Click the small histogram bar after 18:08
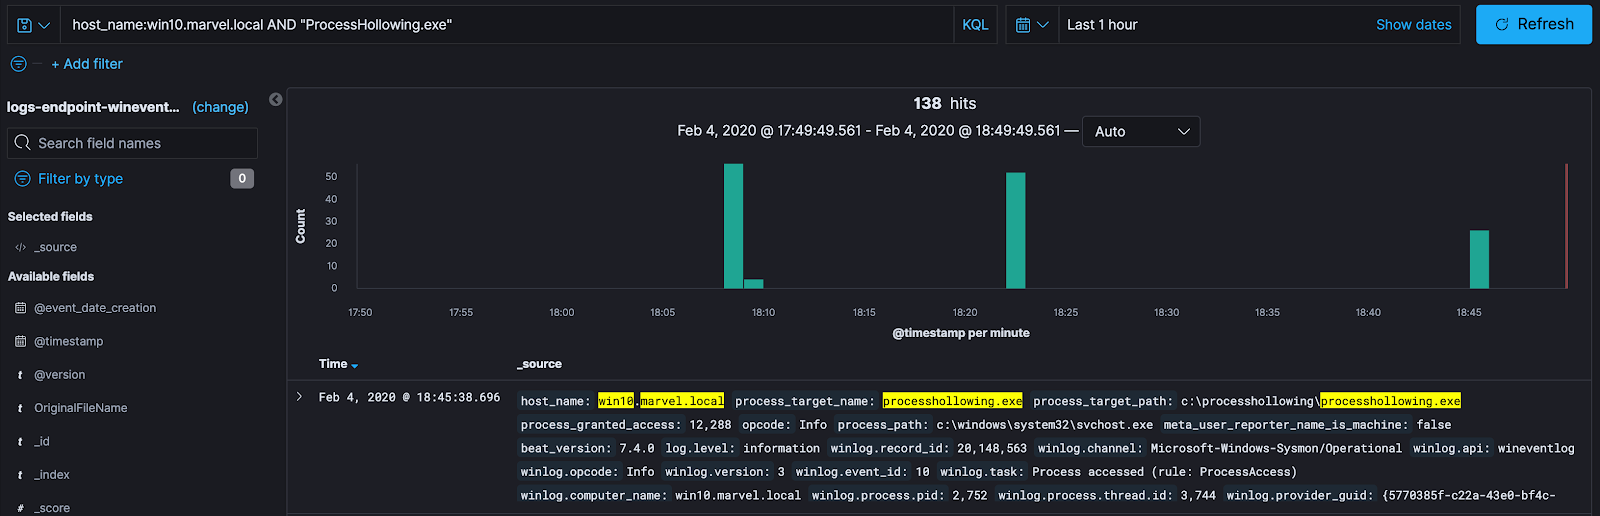 click(x=754, y=284)
